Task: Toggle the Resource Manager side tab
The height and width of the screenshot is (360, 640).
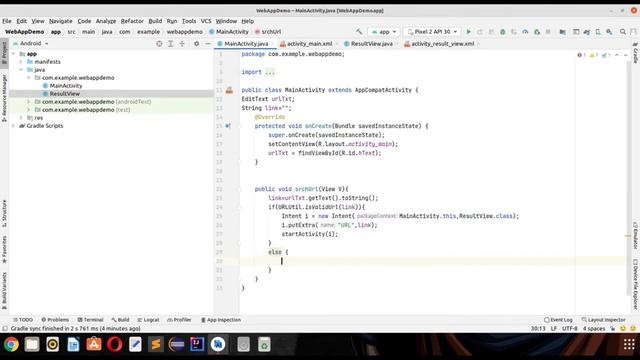Action: 4,98
